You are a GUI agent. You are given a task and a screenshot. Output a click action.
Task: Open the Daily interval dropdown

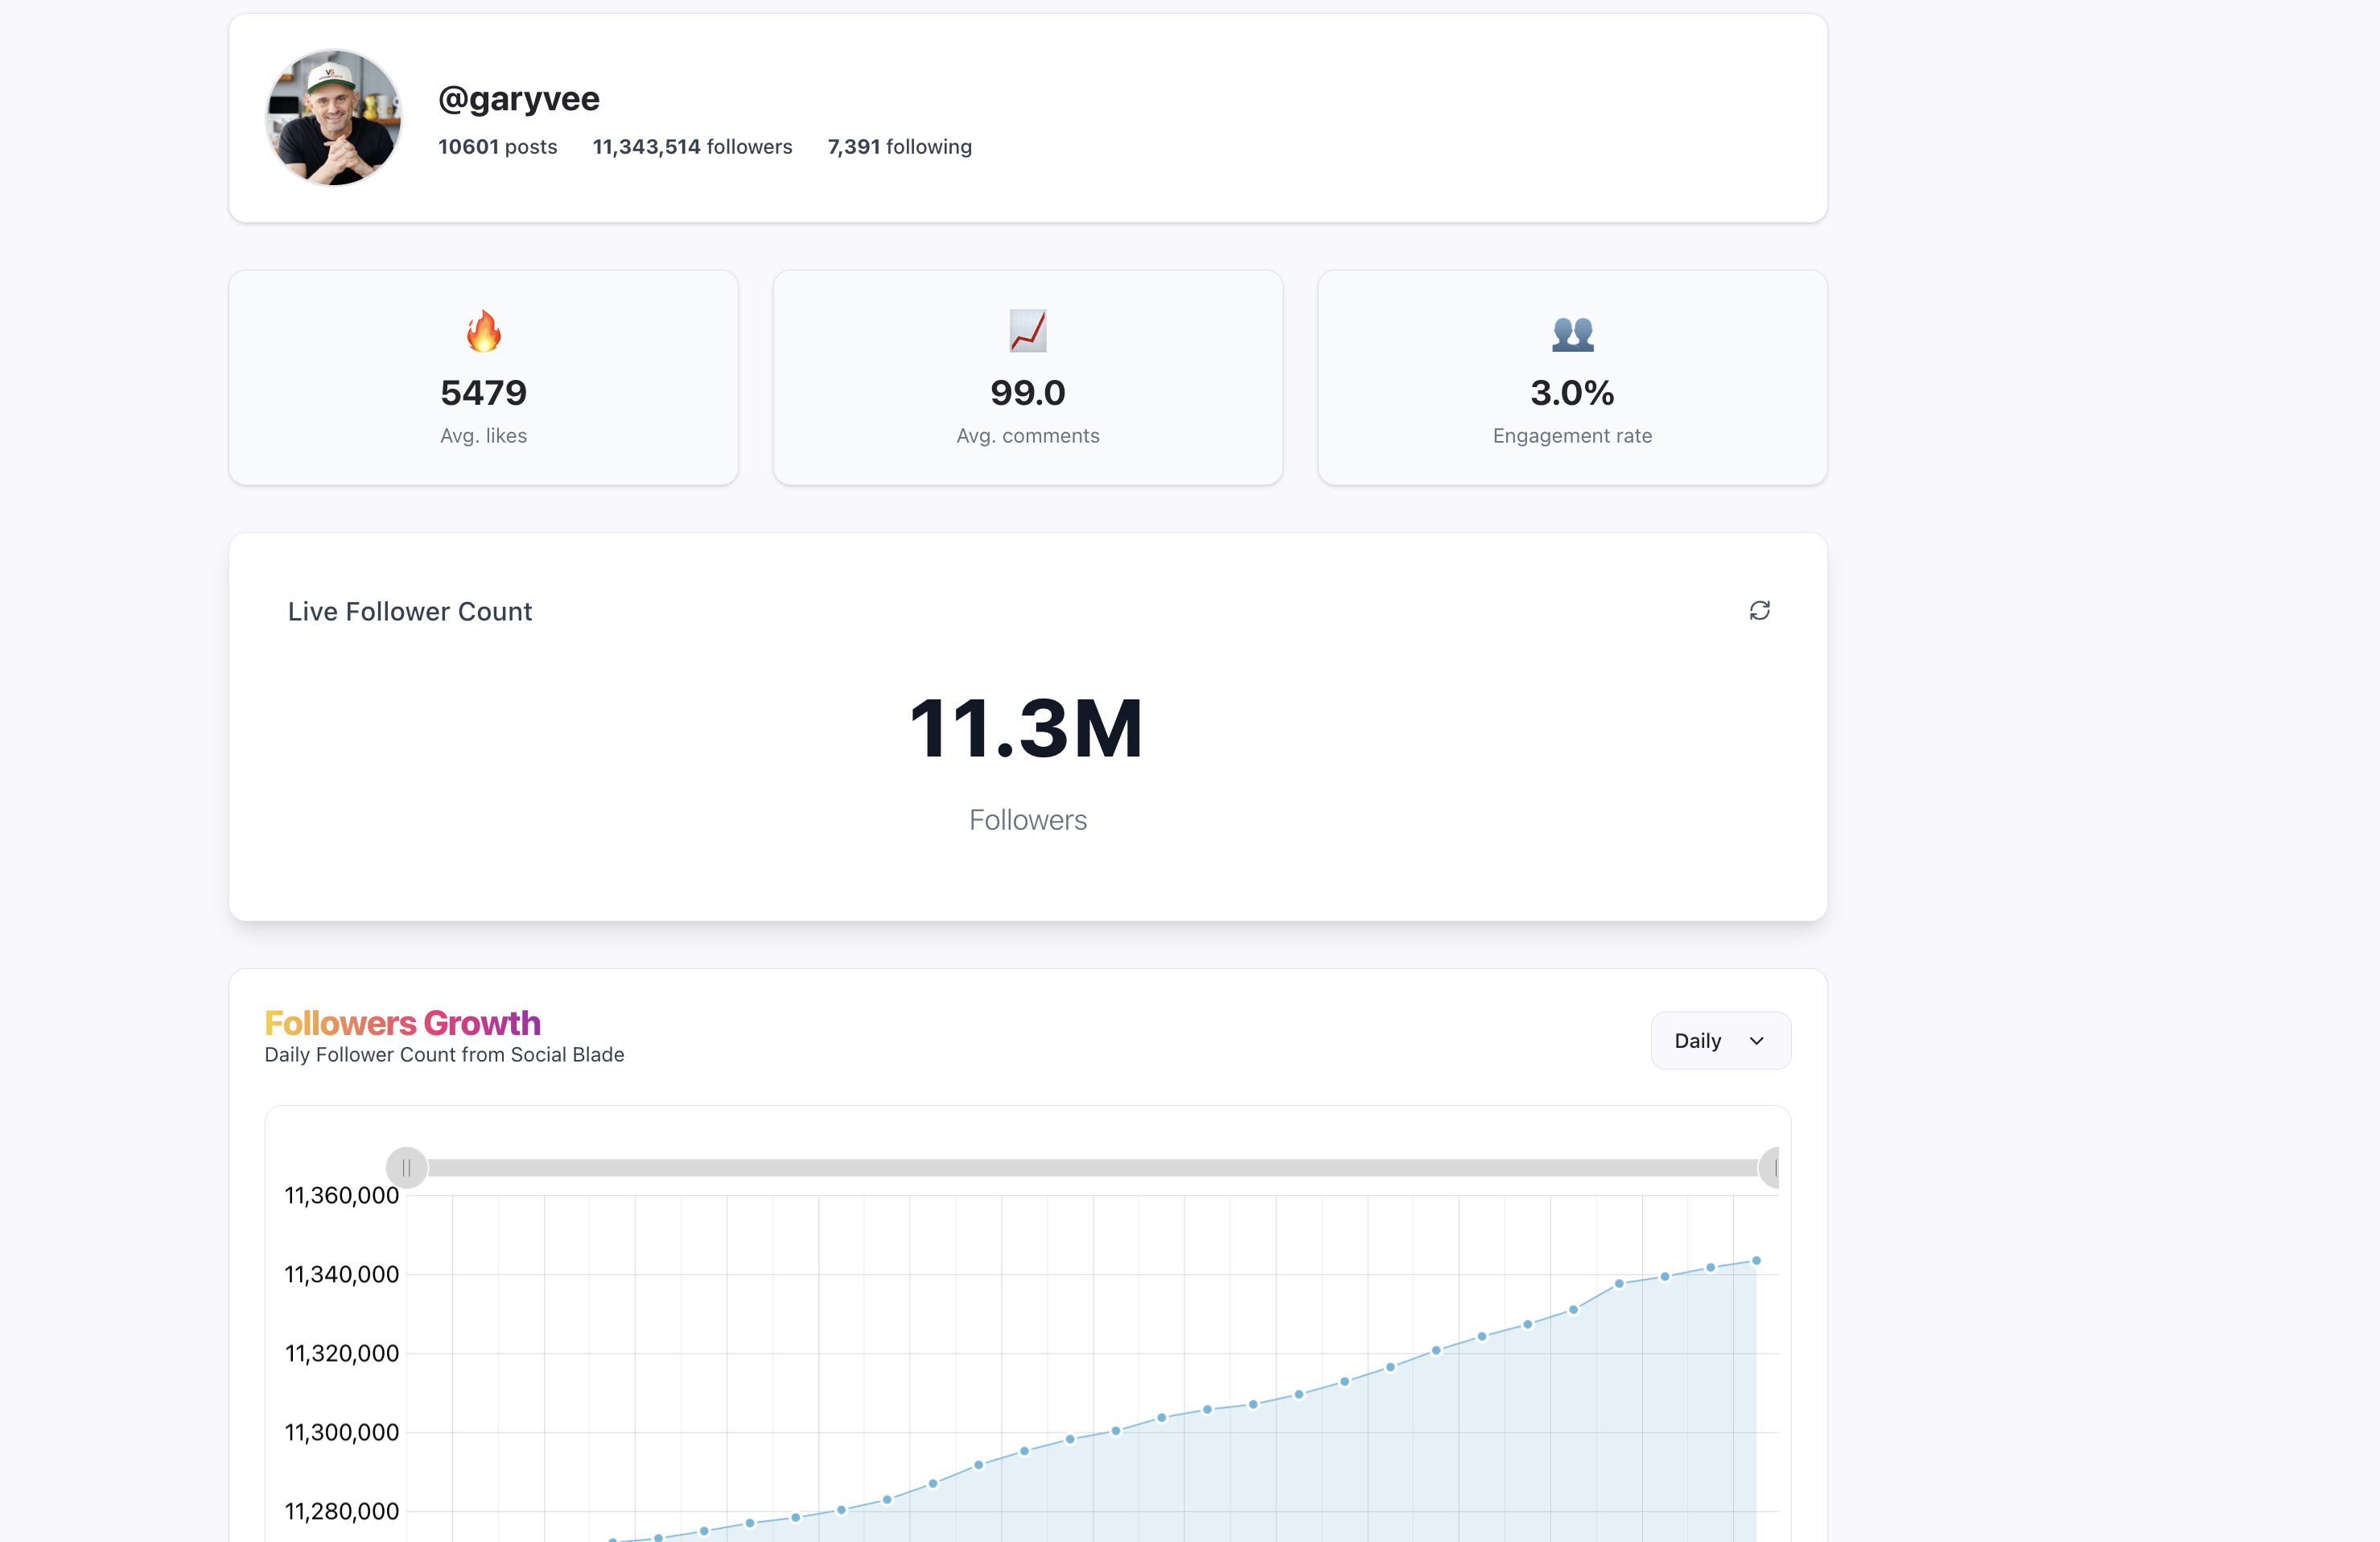[1719, 1040]
